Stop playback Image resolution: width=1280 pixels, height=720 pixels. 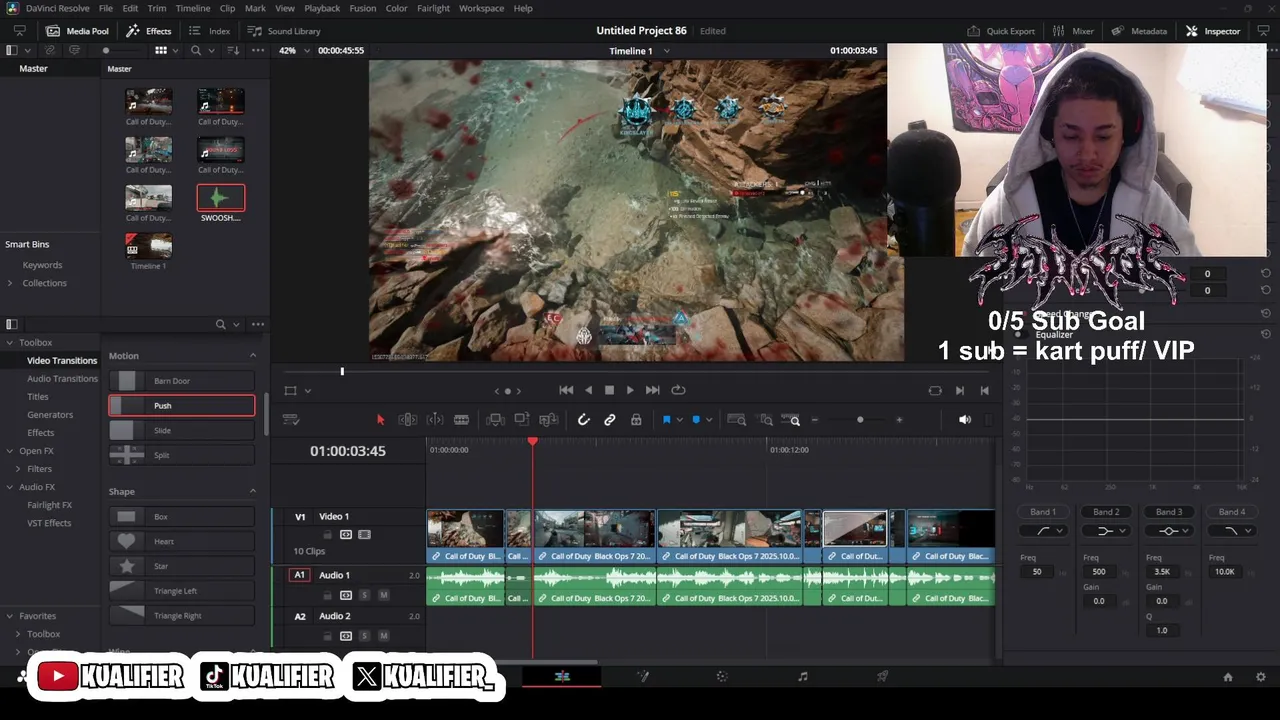click(609, 390)
